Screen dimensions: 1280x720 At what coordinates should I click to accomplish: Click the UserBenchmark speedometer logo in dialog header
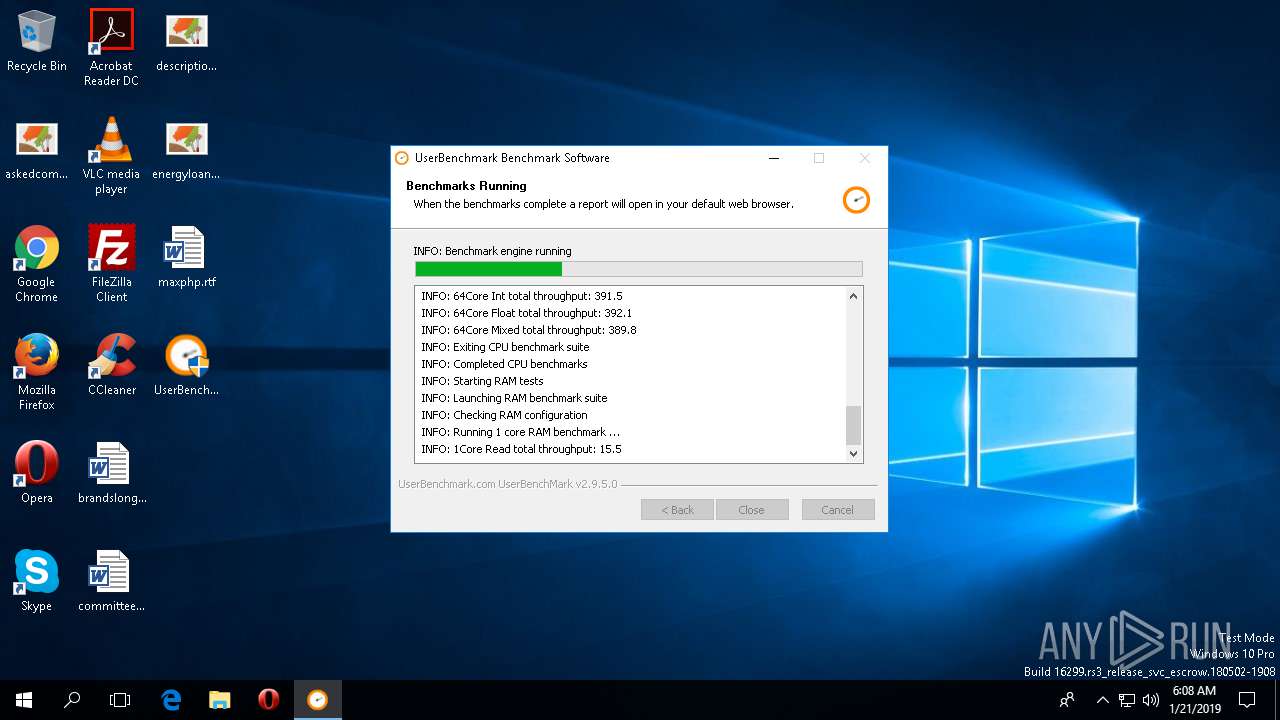(856, 199)
